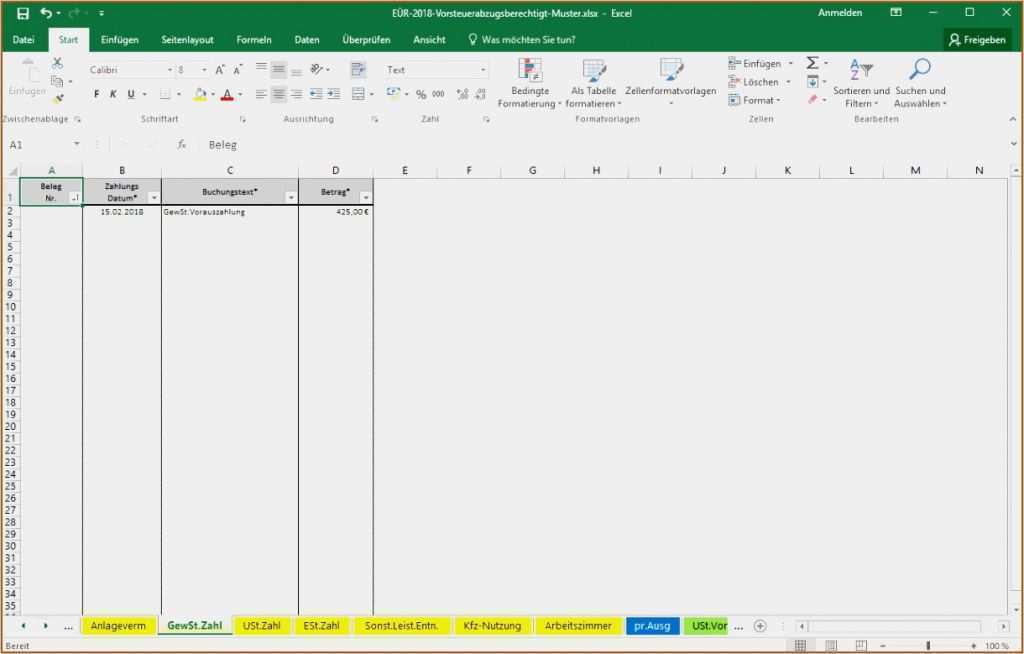Switch to the Formeln ribbon tab
The image size is (1024, 654).
[254, 40]
